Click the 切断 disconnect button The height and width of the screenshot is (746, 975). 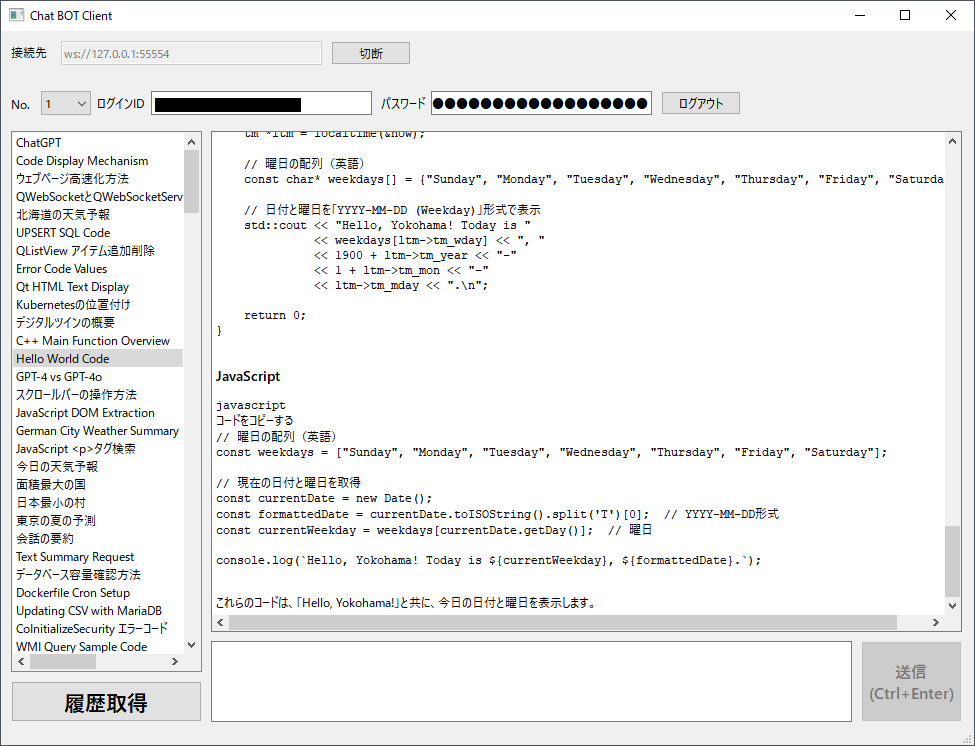click(x=370, y=53)
